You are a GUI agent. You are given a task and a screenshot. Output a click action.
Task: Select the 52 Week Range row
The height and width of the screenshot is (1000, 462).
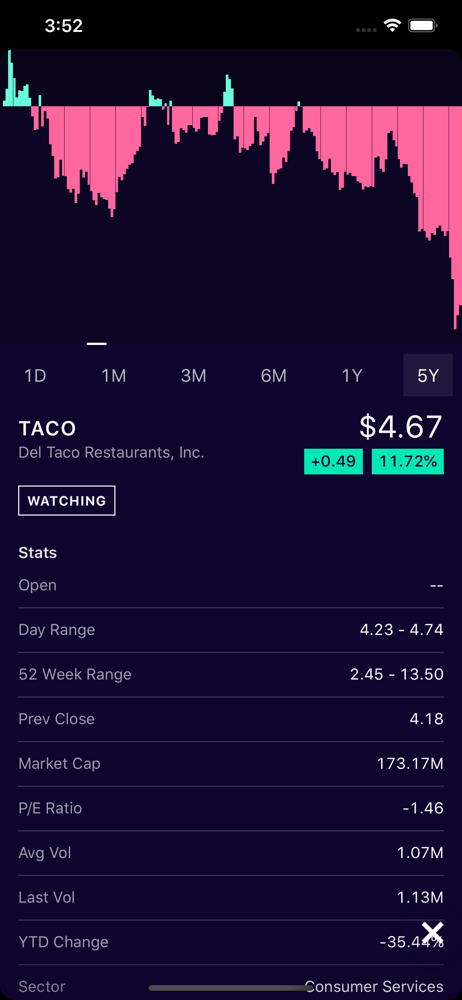[x=231, y=674]
